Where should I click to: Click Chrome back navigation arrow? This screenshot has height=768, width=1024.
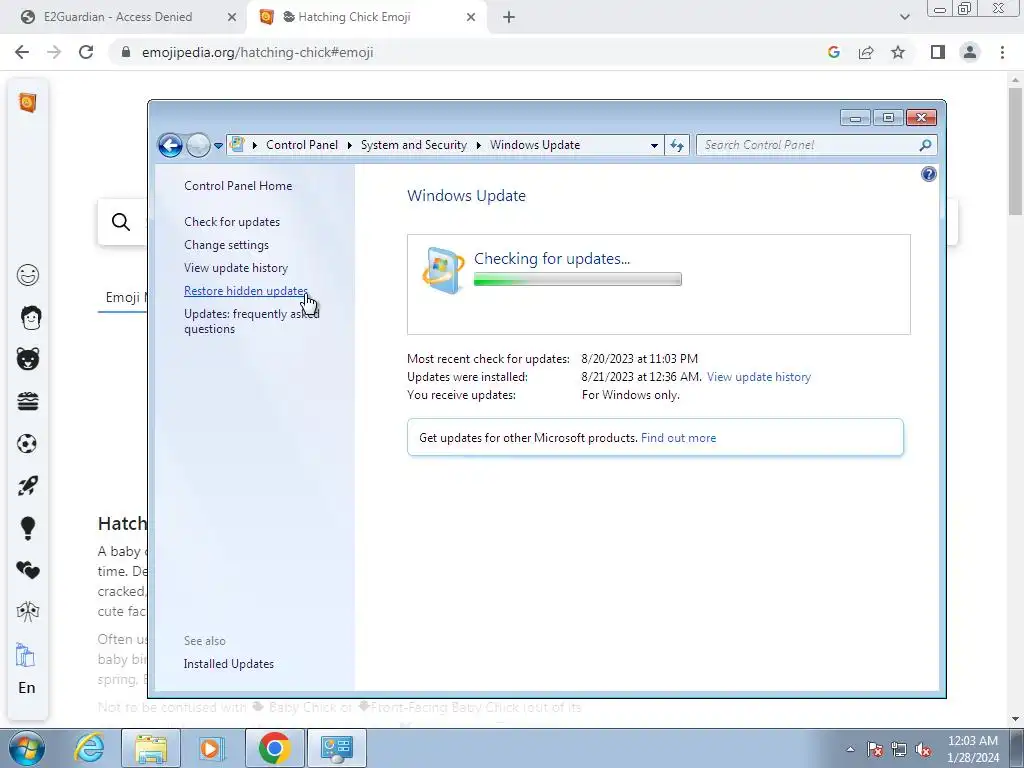tap(22, 52)
